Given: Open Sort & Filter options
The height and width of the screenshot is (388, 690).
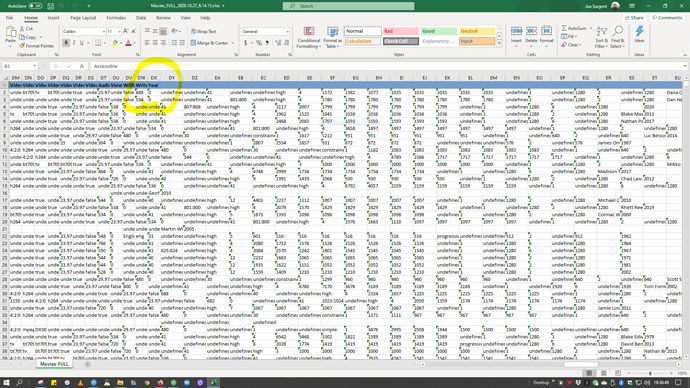Looking at the screenshot, I should [x=601, y=37].
